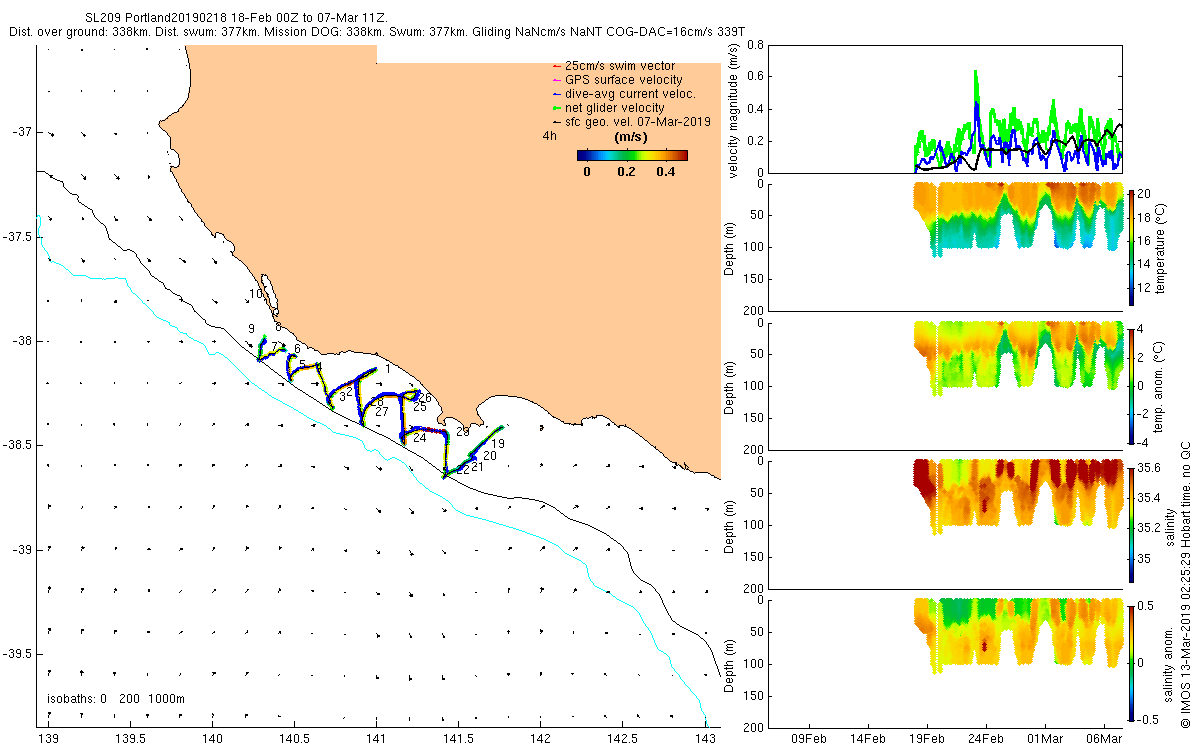Image resolution: width=1200 pixels, height=750 pixels.
Task: Click waypoint number 10 on the map
Action: (256, 294)
